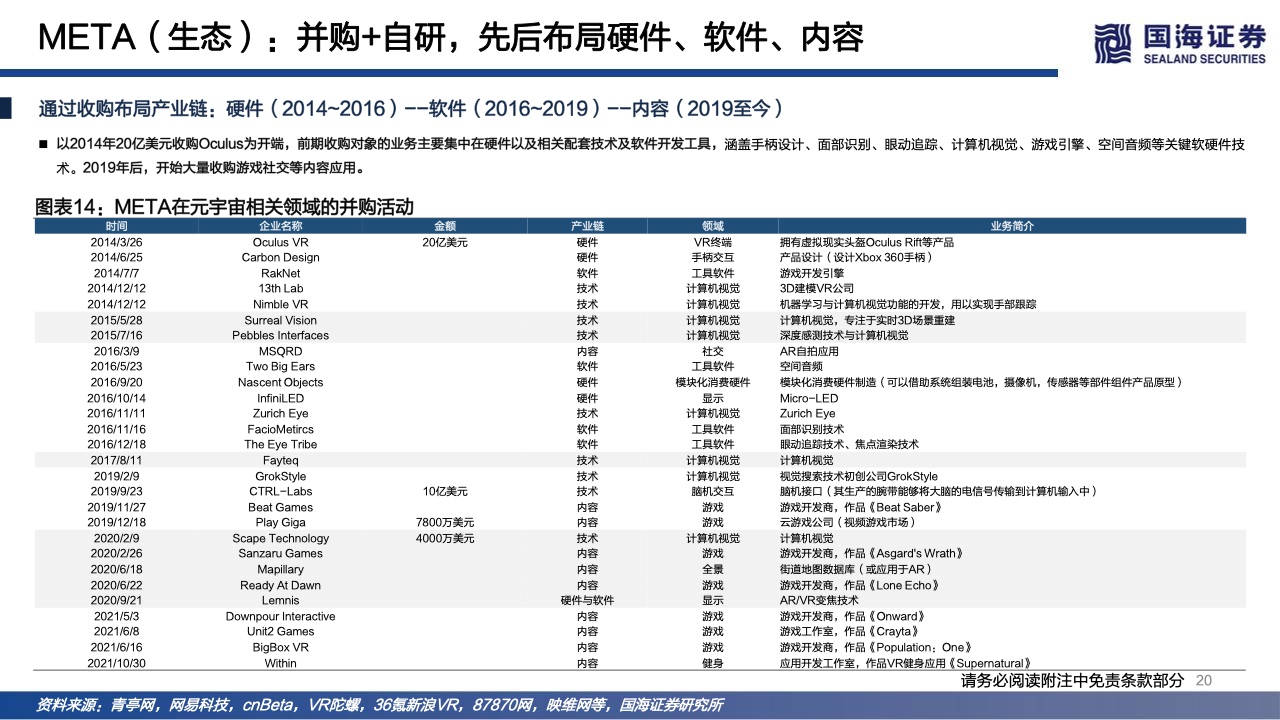The height and width of the screenshot is (720, 1280).
Task: Select the date 2014/3/26
Action: (x=116, y=242)
